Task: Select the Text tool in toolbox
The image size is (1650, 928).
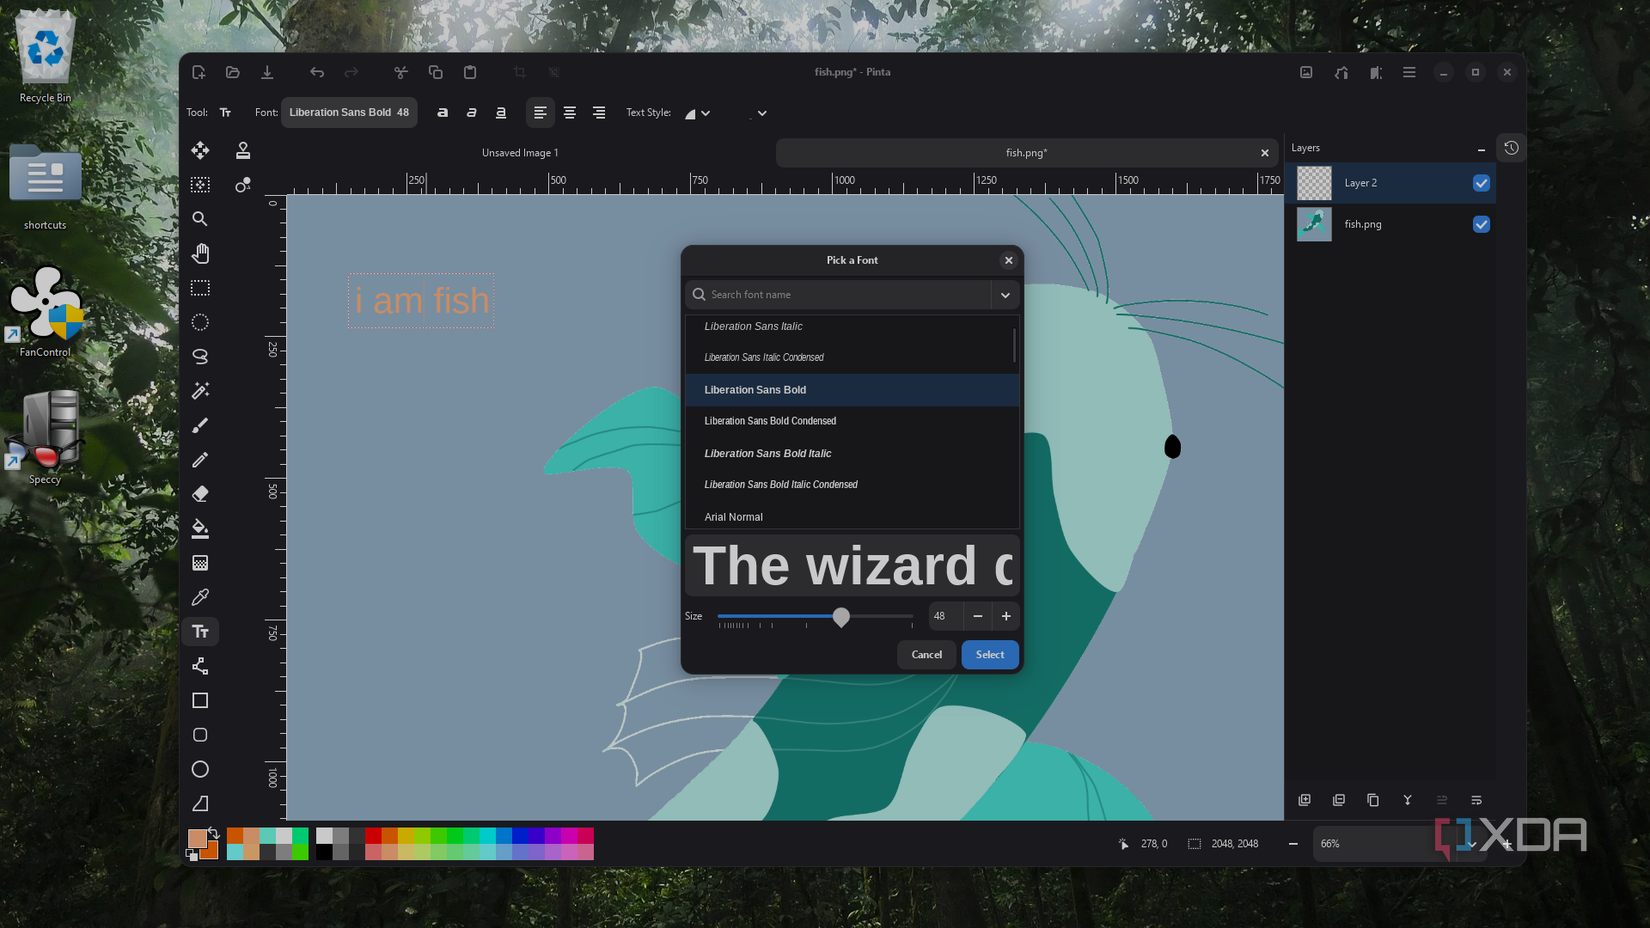Action: point(200,632)
